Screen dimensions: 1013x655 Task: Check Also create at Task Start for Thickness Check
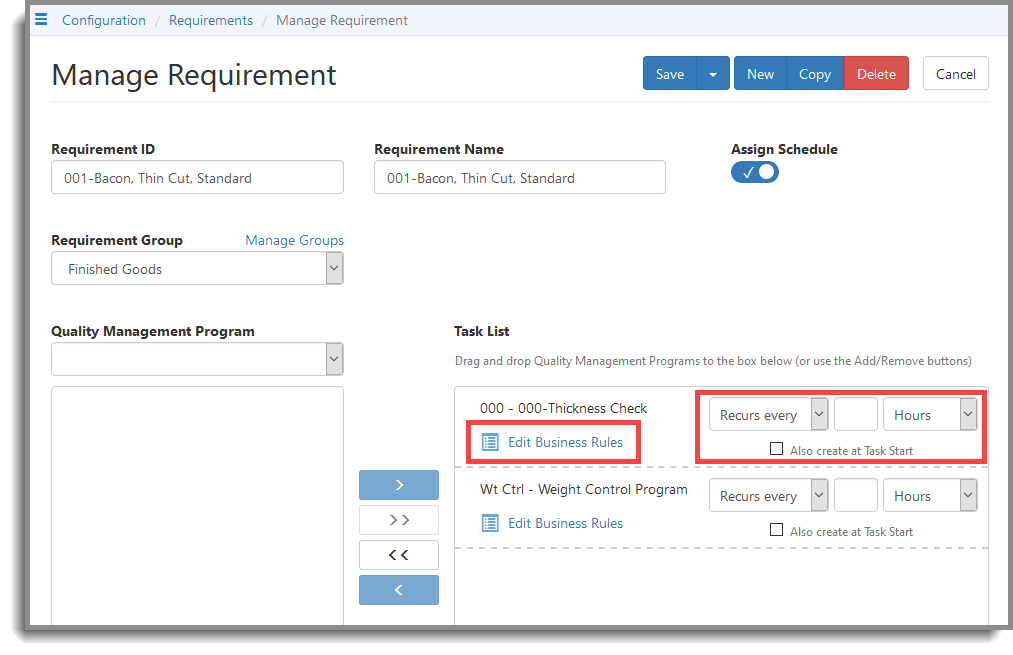(777, 448)
